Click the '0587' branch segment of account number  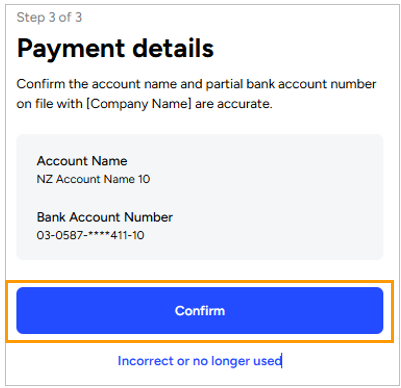click(69, 235)
